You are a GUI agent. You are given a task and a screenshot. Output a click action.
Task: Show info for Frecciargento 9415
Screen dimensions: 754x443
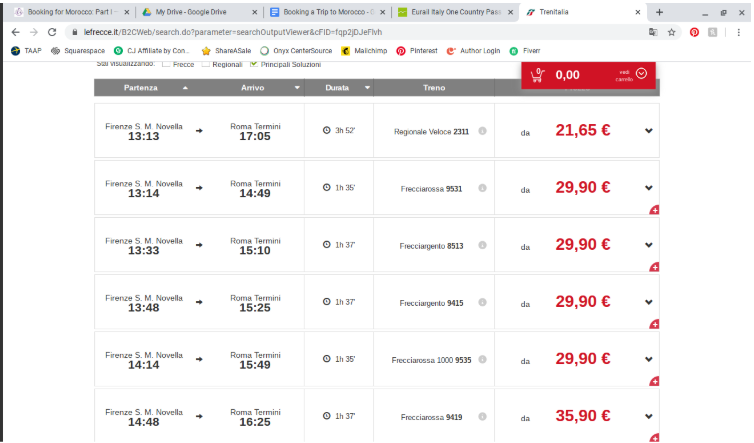[x=482, y=302]
